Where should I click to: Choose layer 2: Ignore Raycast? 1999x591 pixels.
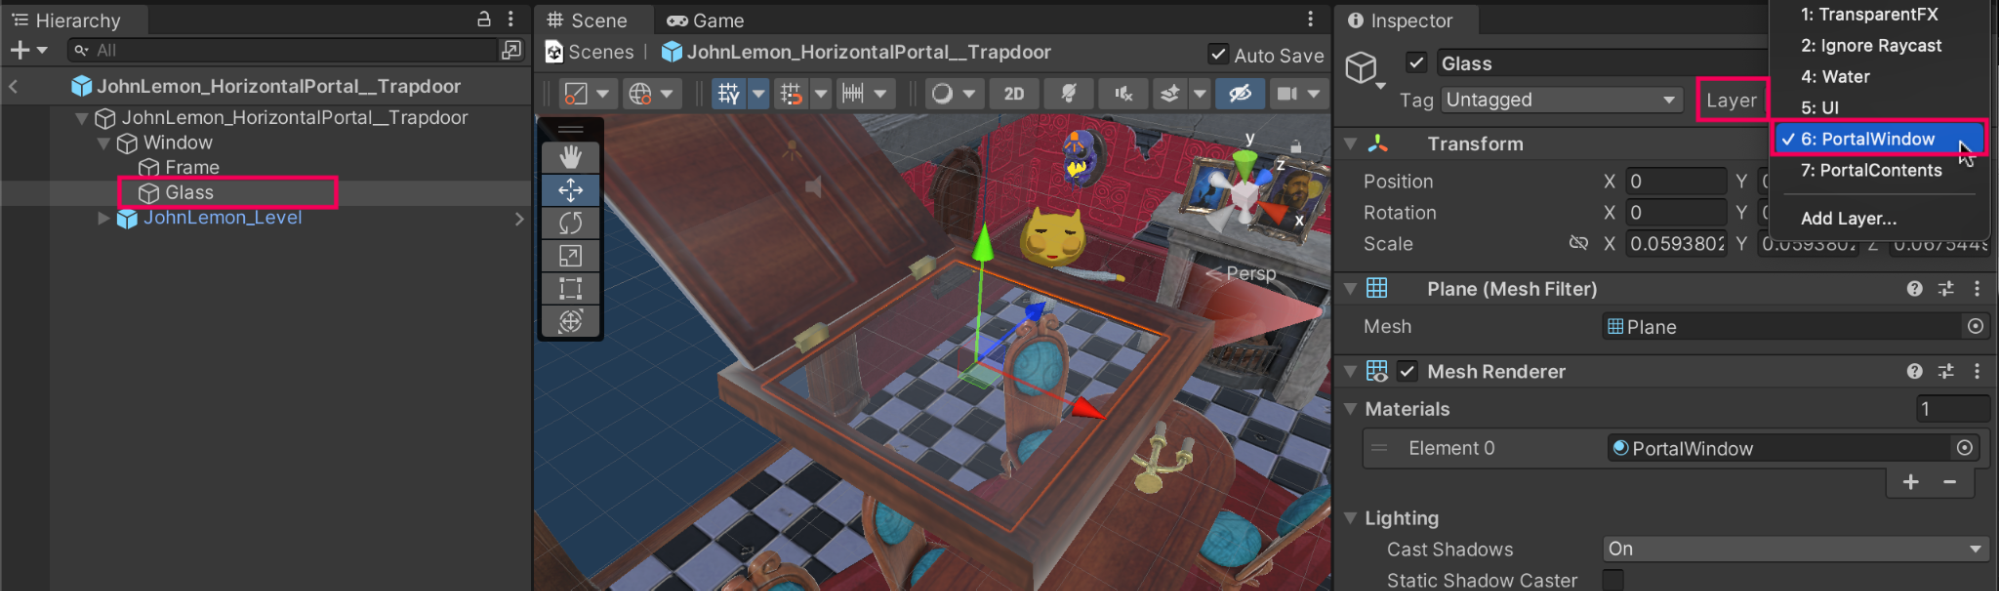click(1871, 45)
